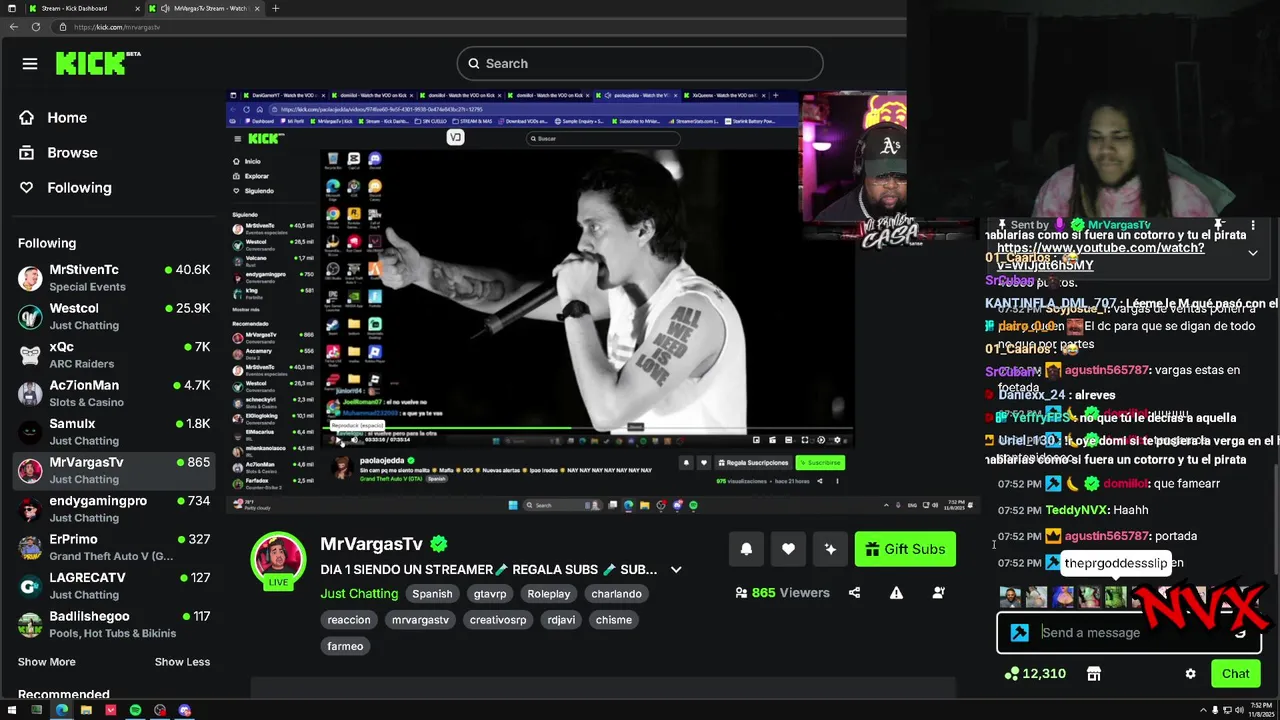
Task: Open File Explorer from the taskbar
Action: point(86,711)
